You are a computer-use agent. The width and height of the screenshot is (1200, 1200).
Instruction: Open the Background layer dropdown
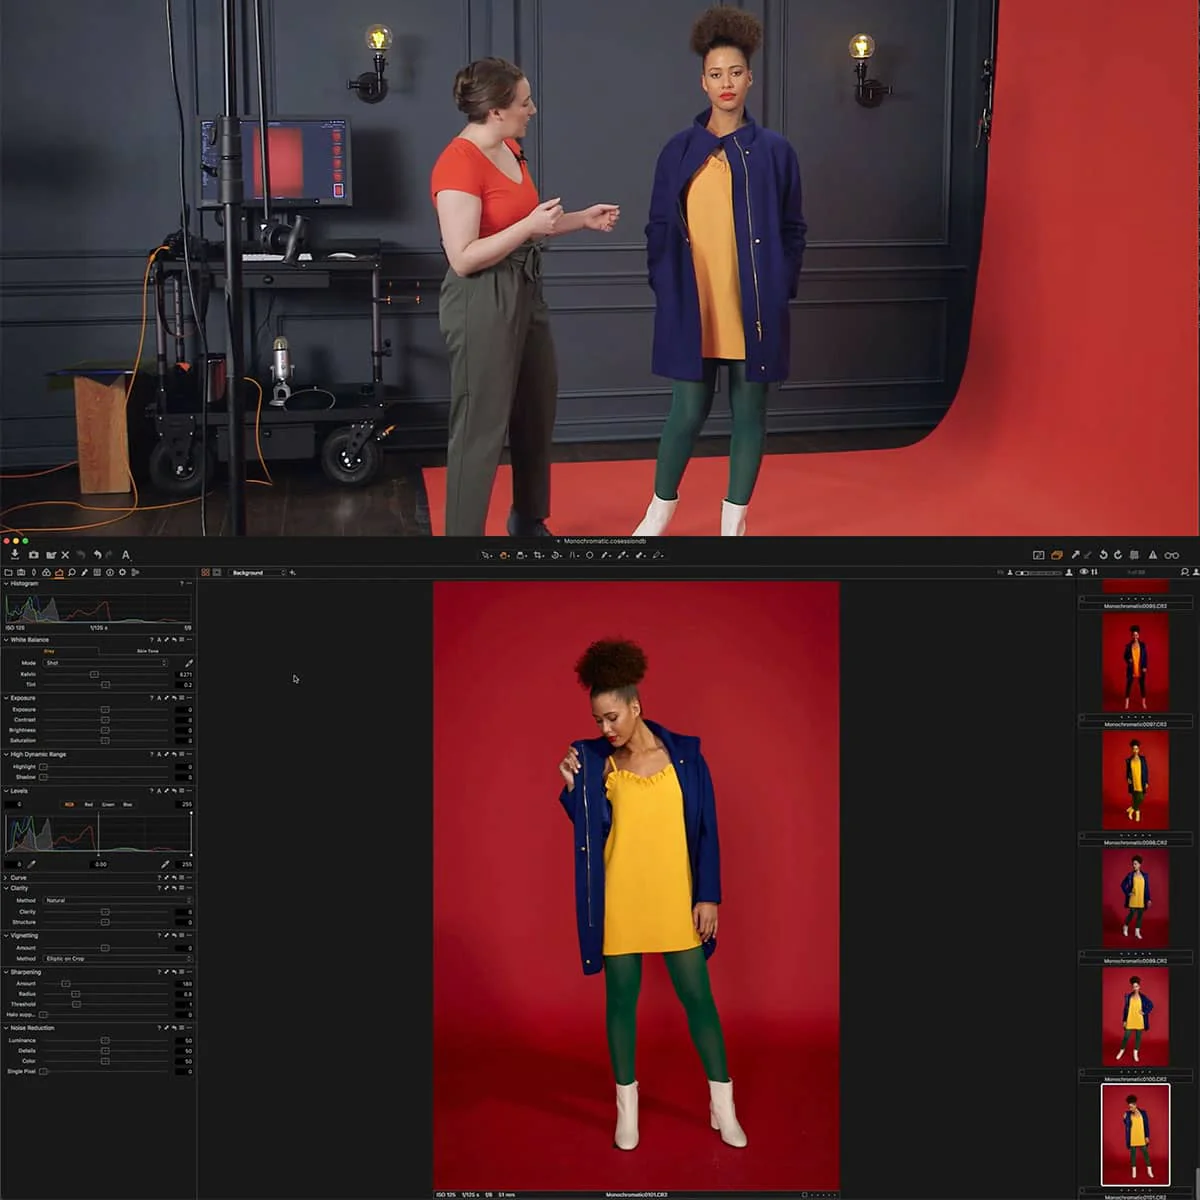(x=258, y=573)
